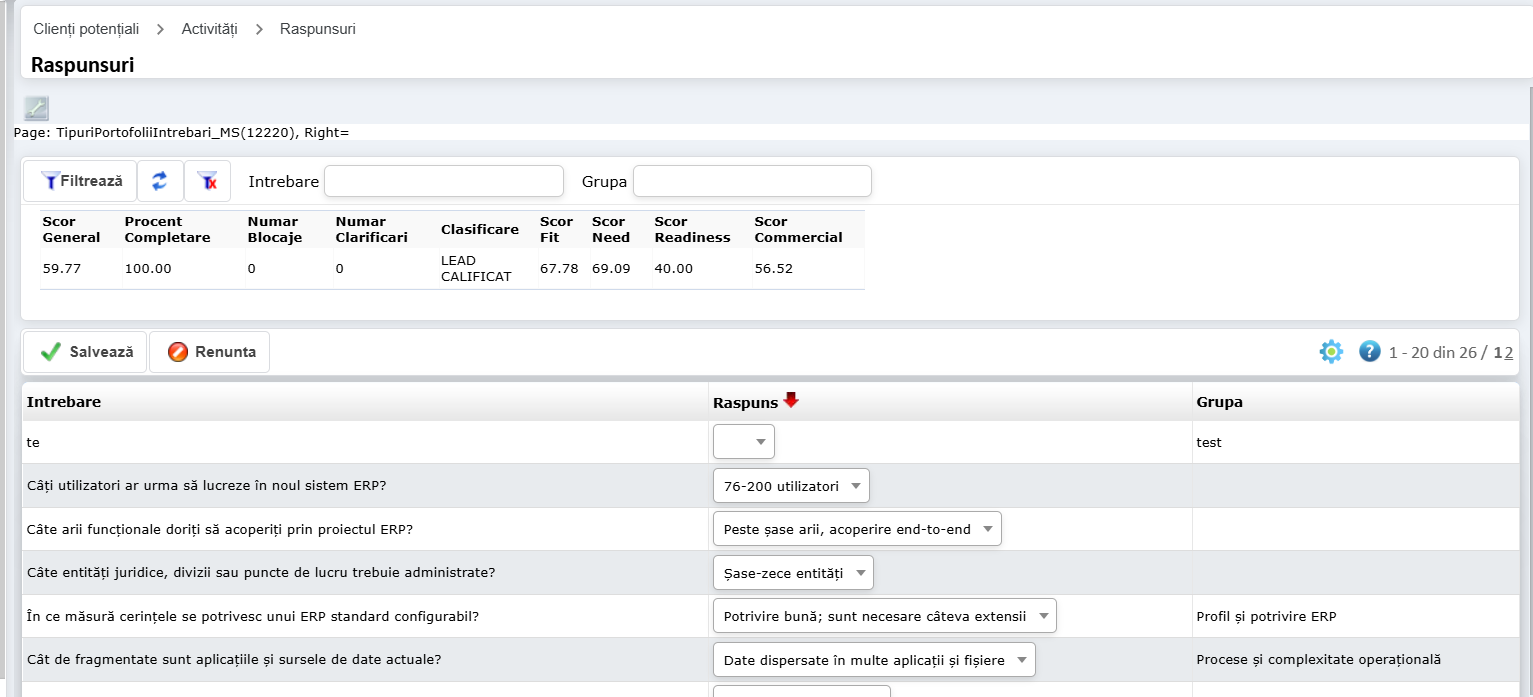The height and width of the screenshot is (697, 1533).
Task: Open the 'Șase-zece entități' dropdown
Action: click(793, 573)
